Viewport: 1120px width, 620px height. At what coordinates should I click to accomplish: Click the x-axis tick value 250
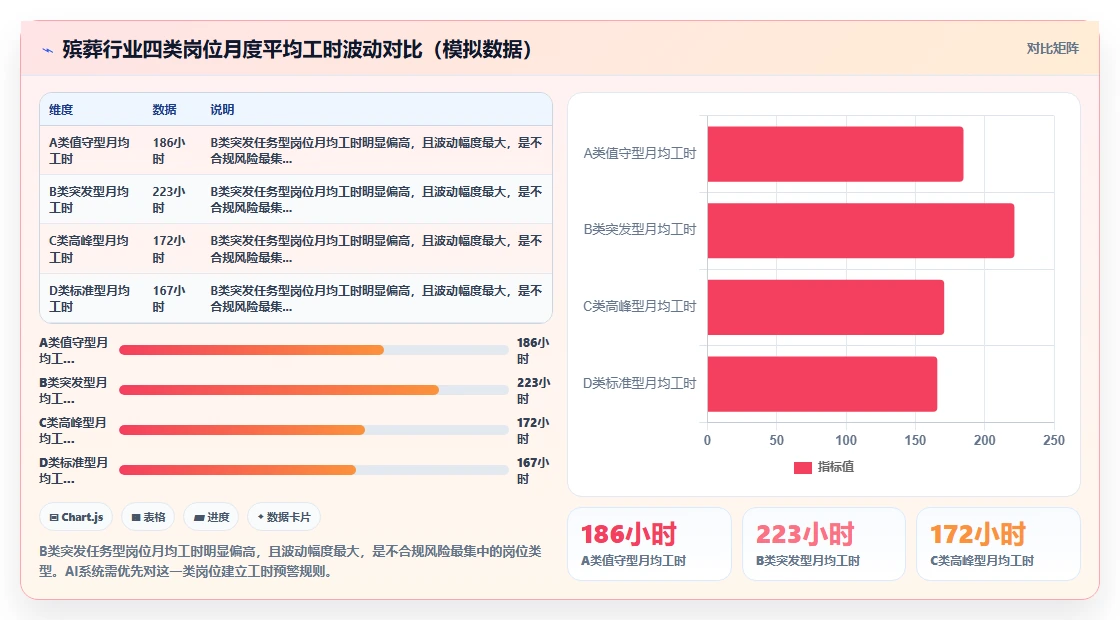(1054, 441)
